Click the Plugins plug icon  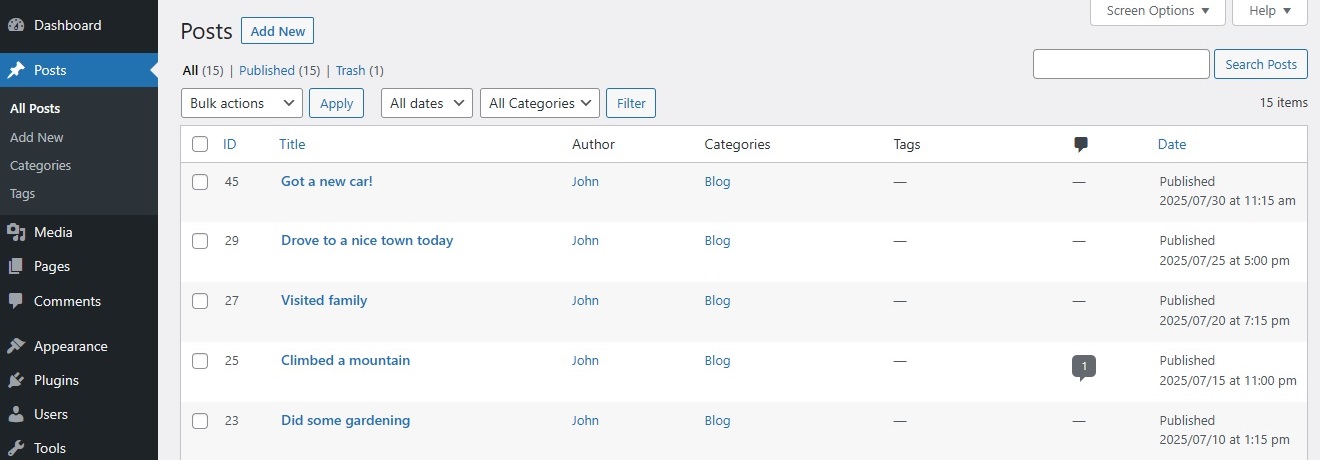(x=16, y=380)
